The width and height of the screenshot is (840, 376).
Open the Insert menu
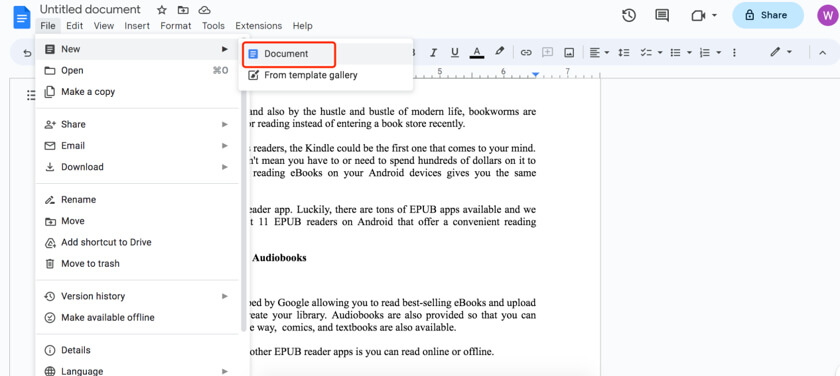point(137,26)
